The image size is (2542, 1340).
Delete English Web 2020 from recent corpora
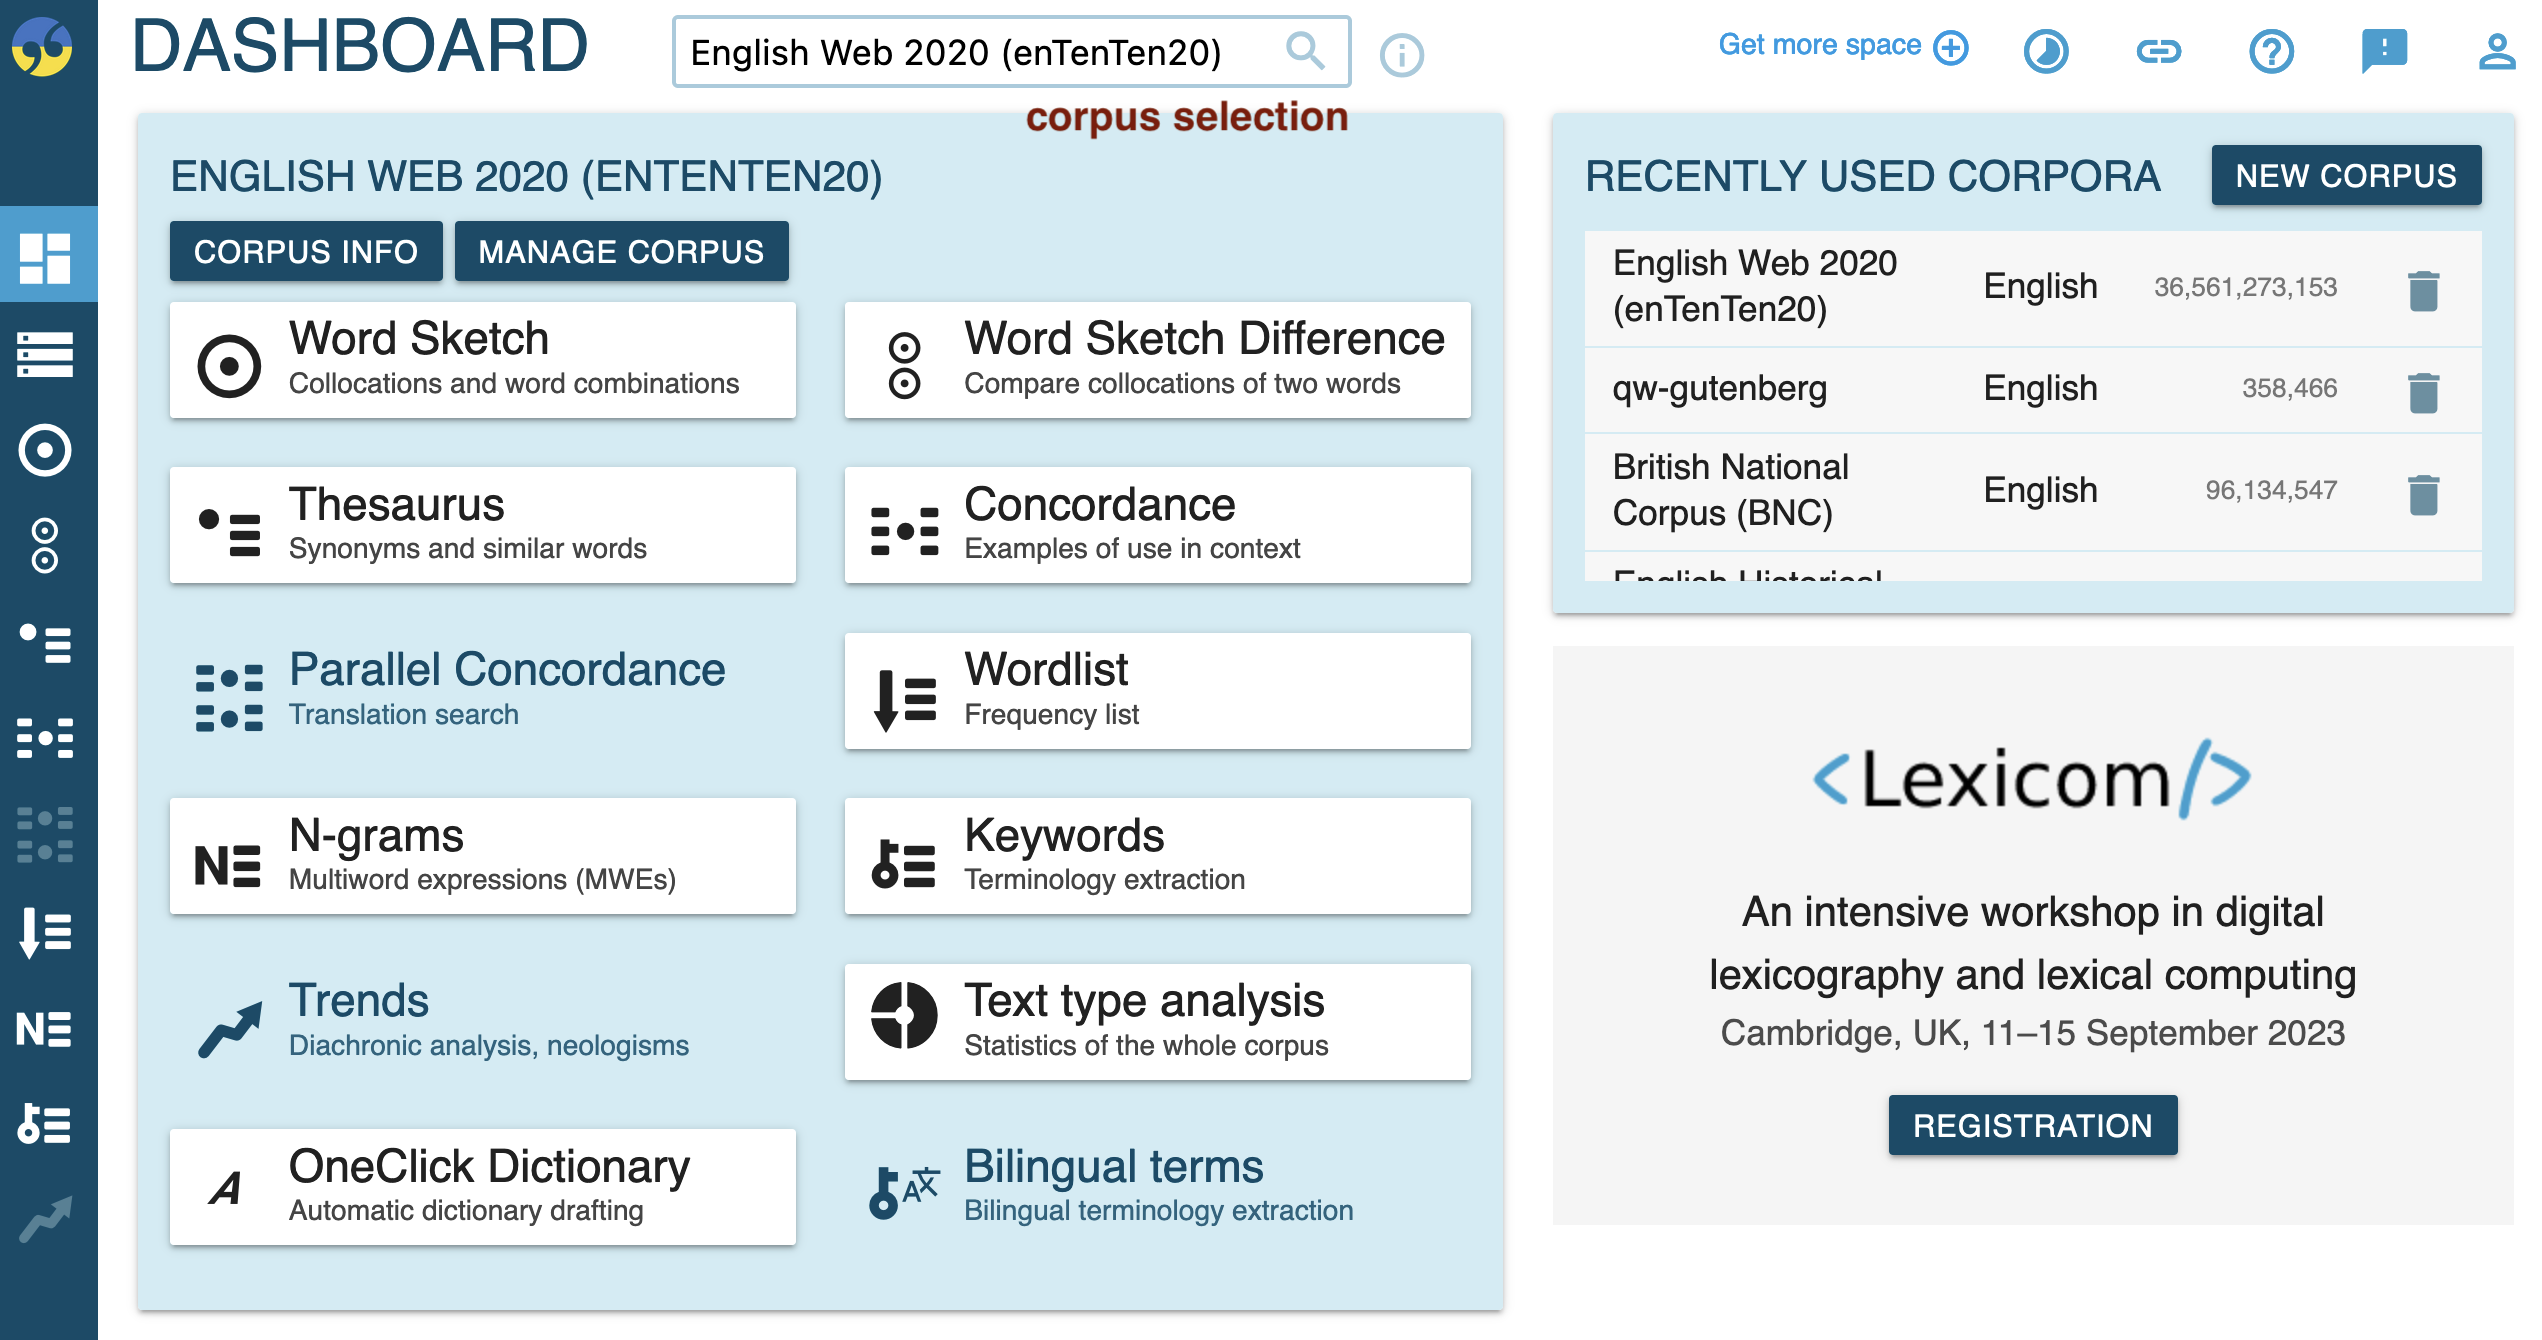(x=2424, y=290)
